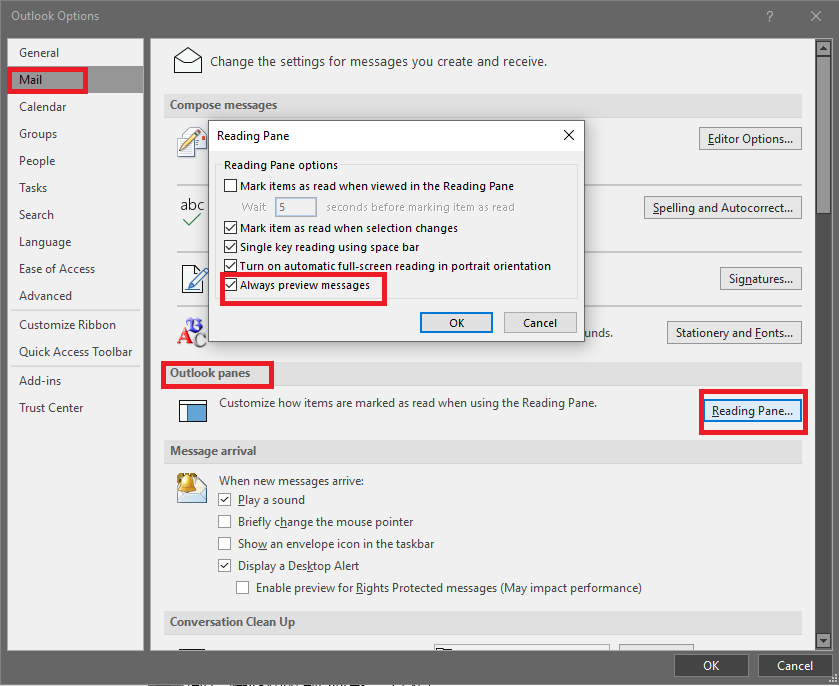Enable Briefly change the mouse pointer

tap(224, 522)
